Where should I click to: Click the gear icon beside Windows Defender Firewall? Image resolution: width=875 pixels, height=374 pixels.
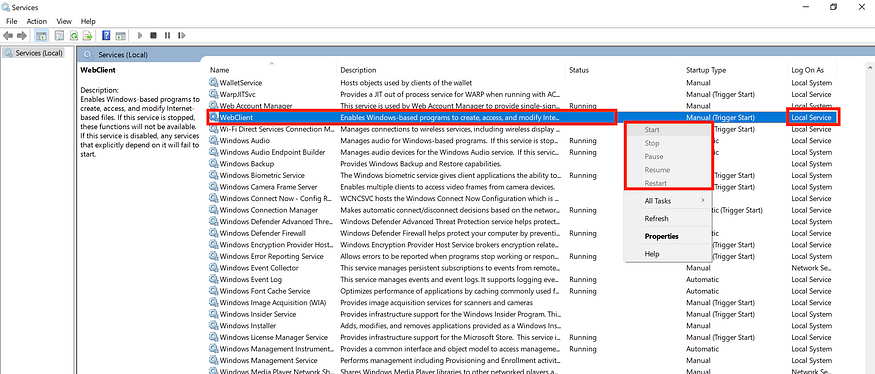tap(214, 233)
